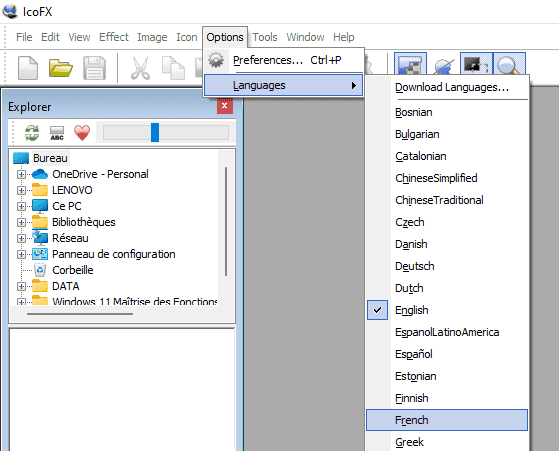Select ChineseTraditional language
Viewport: 559px width, 451px height.
tap(447, 200)
